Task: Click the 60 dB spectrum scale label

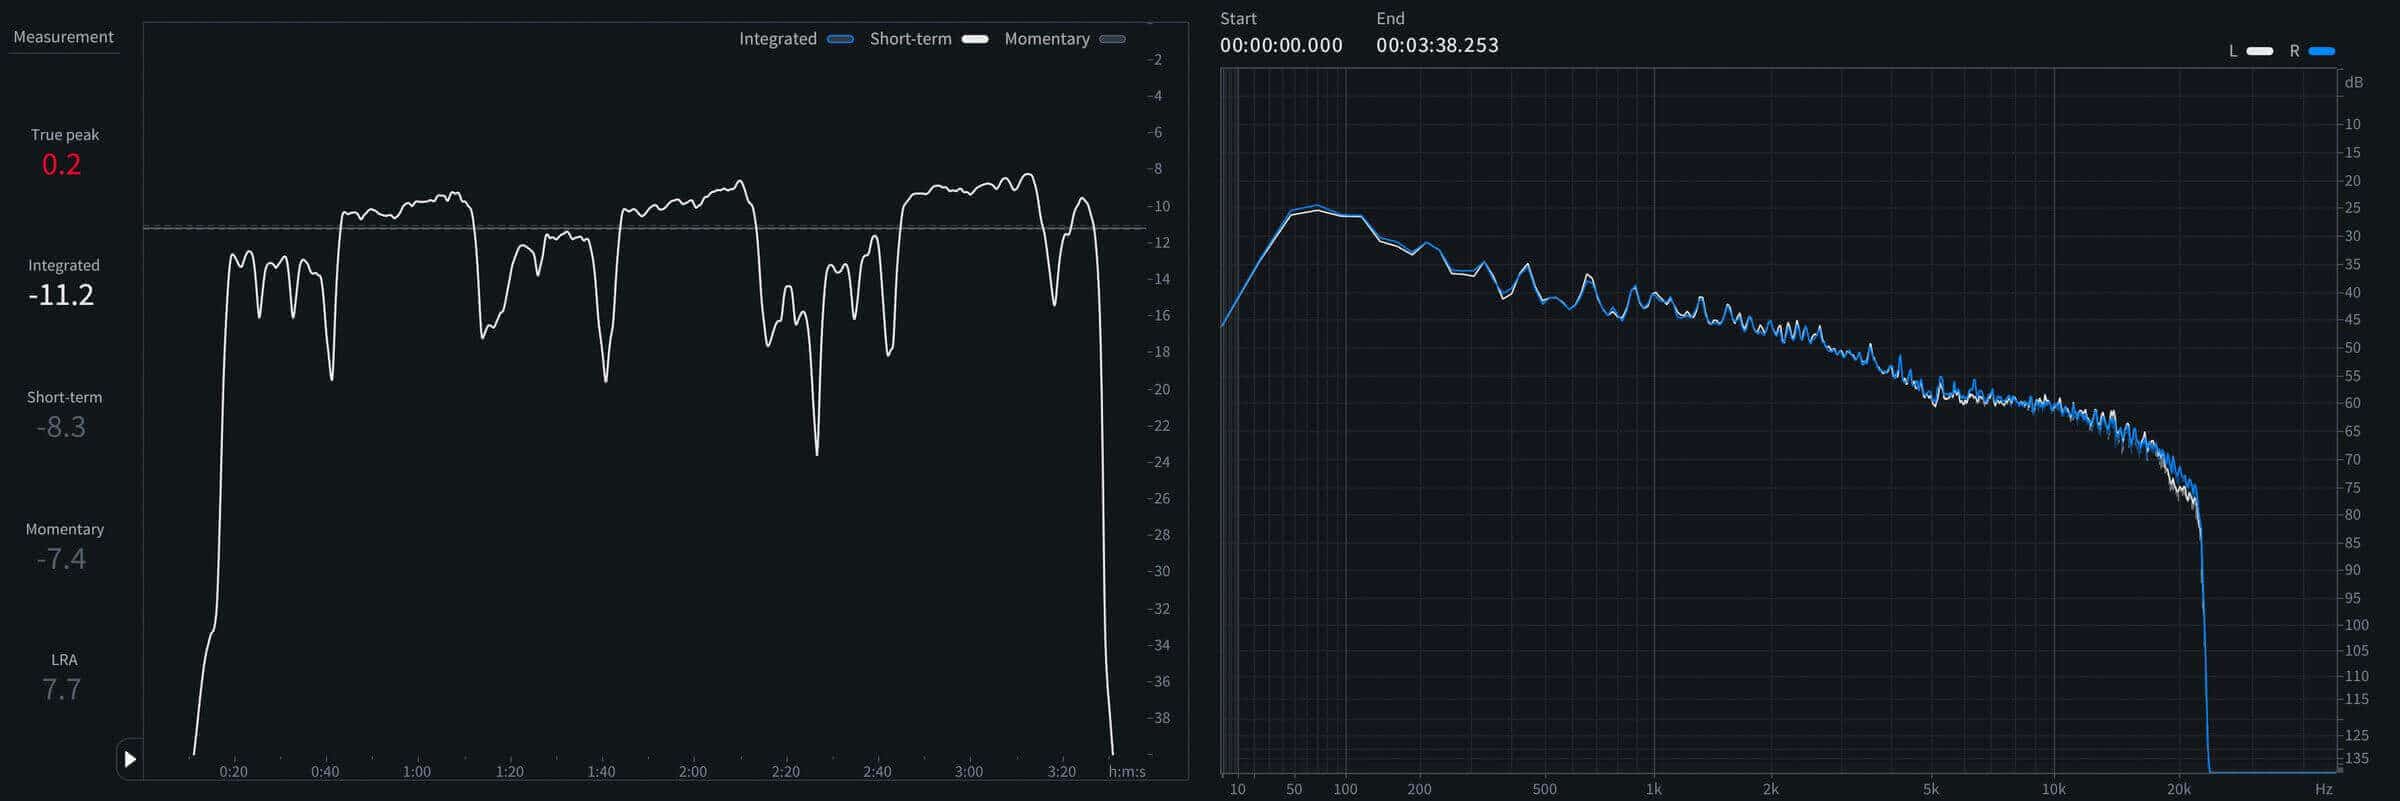Action: [2353, 403]
